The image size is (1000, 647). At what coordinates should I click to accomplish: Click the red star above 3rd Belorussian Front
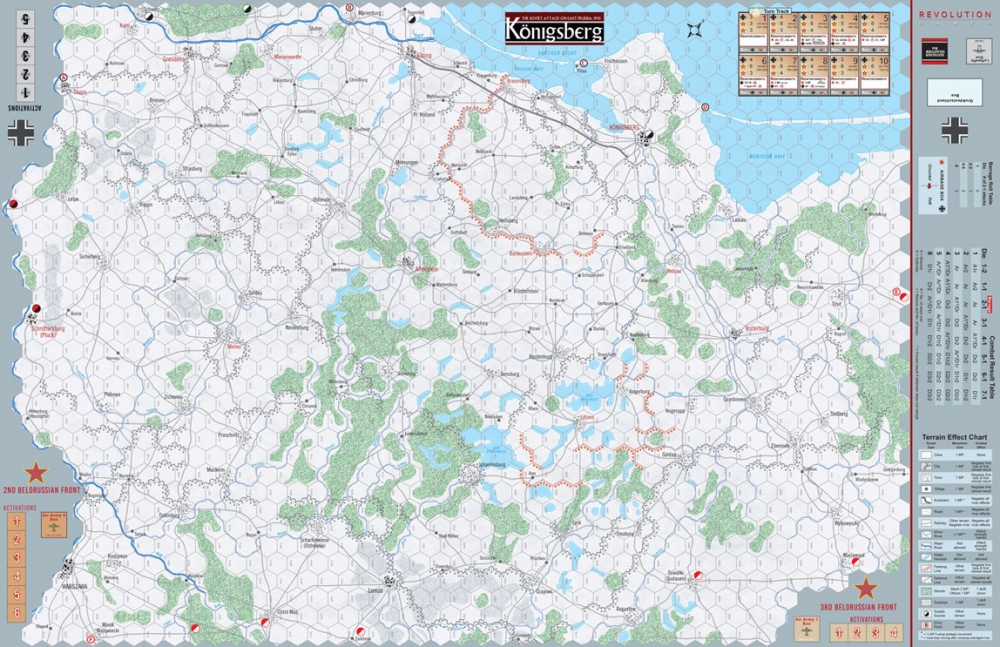point(866,589)
